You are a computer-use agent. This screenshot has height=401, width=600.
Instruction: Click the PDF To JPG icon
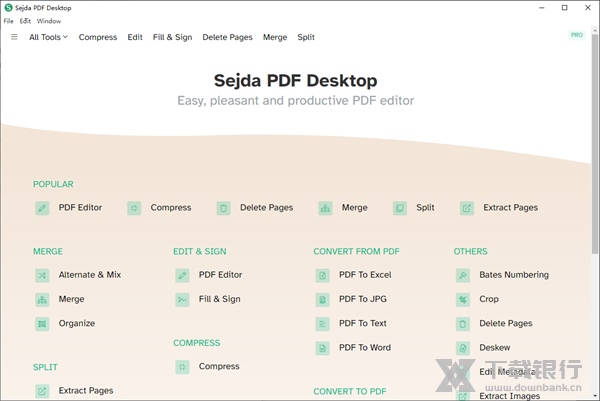tap(323, 300)
